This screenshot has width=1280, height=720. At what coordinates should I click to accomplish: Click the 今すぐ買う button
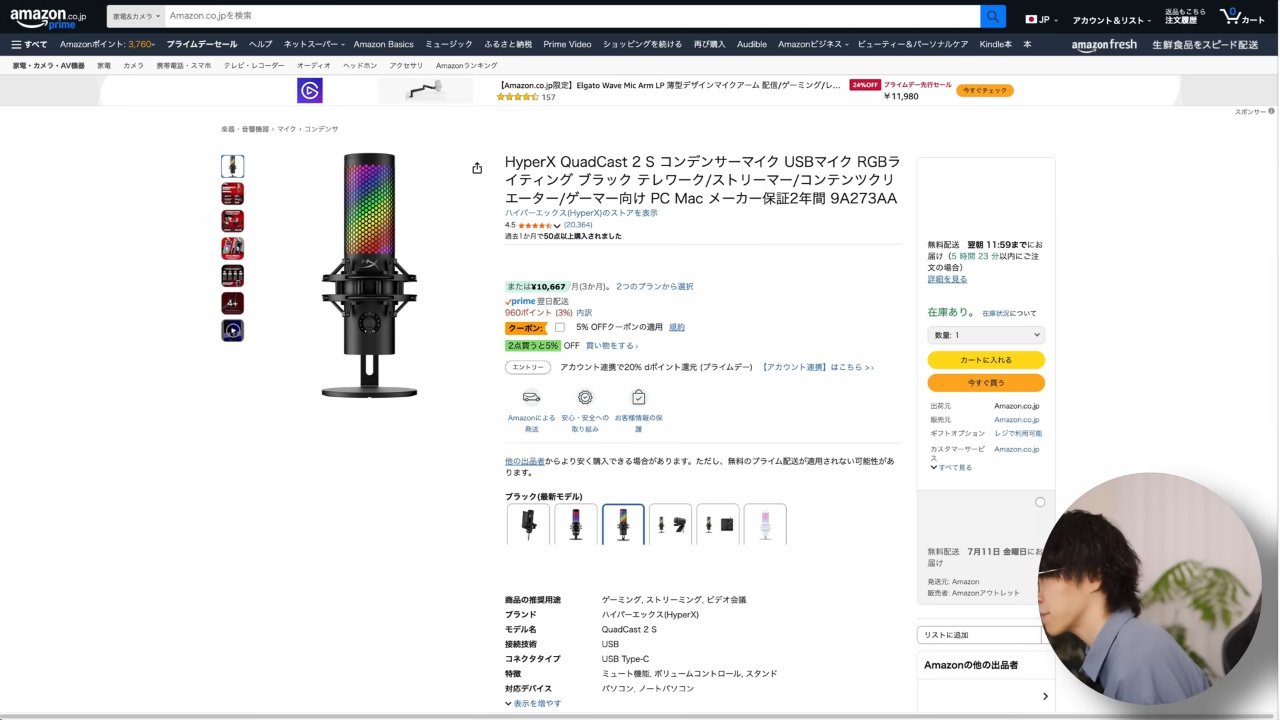pos(986,383)
